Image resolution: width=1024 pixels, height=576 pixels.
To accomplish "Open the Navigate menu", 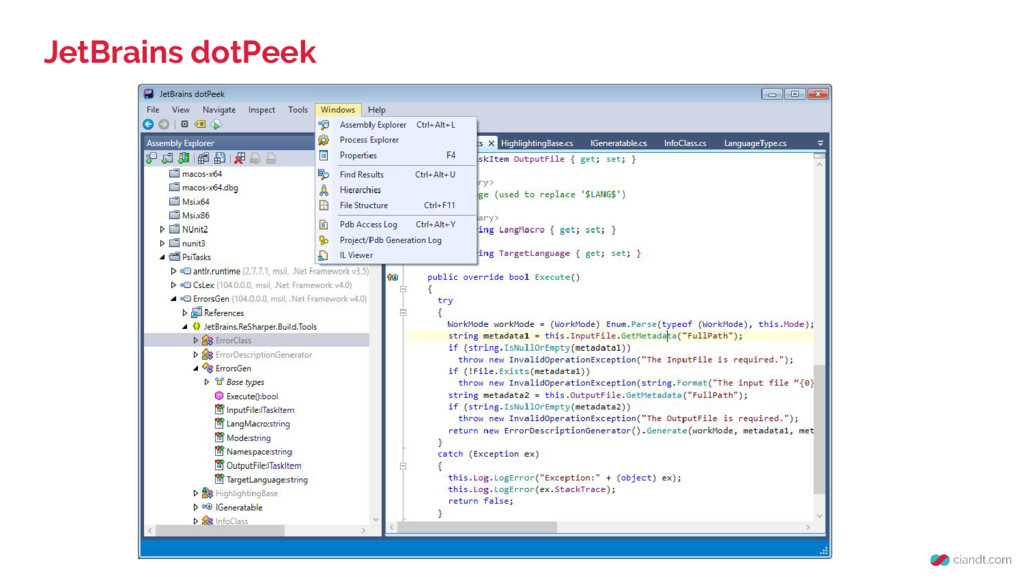I will (219, 110).
